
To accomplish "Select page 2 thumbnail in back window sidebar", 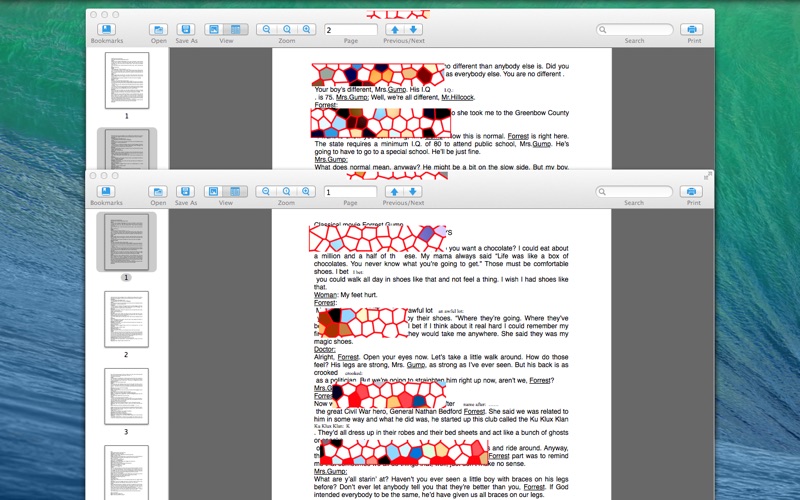I will click(127, 148).
